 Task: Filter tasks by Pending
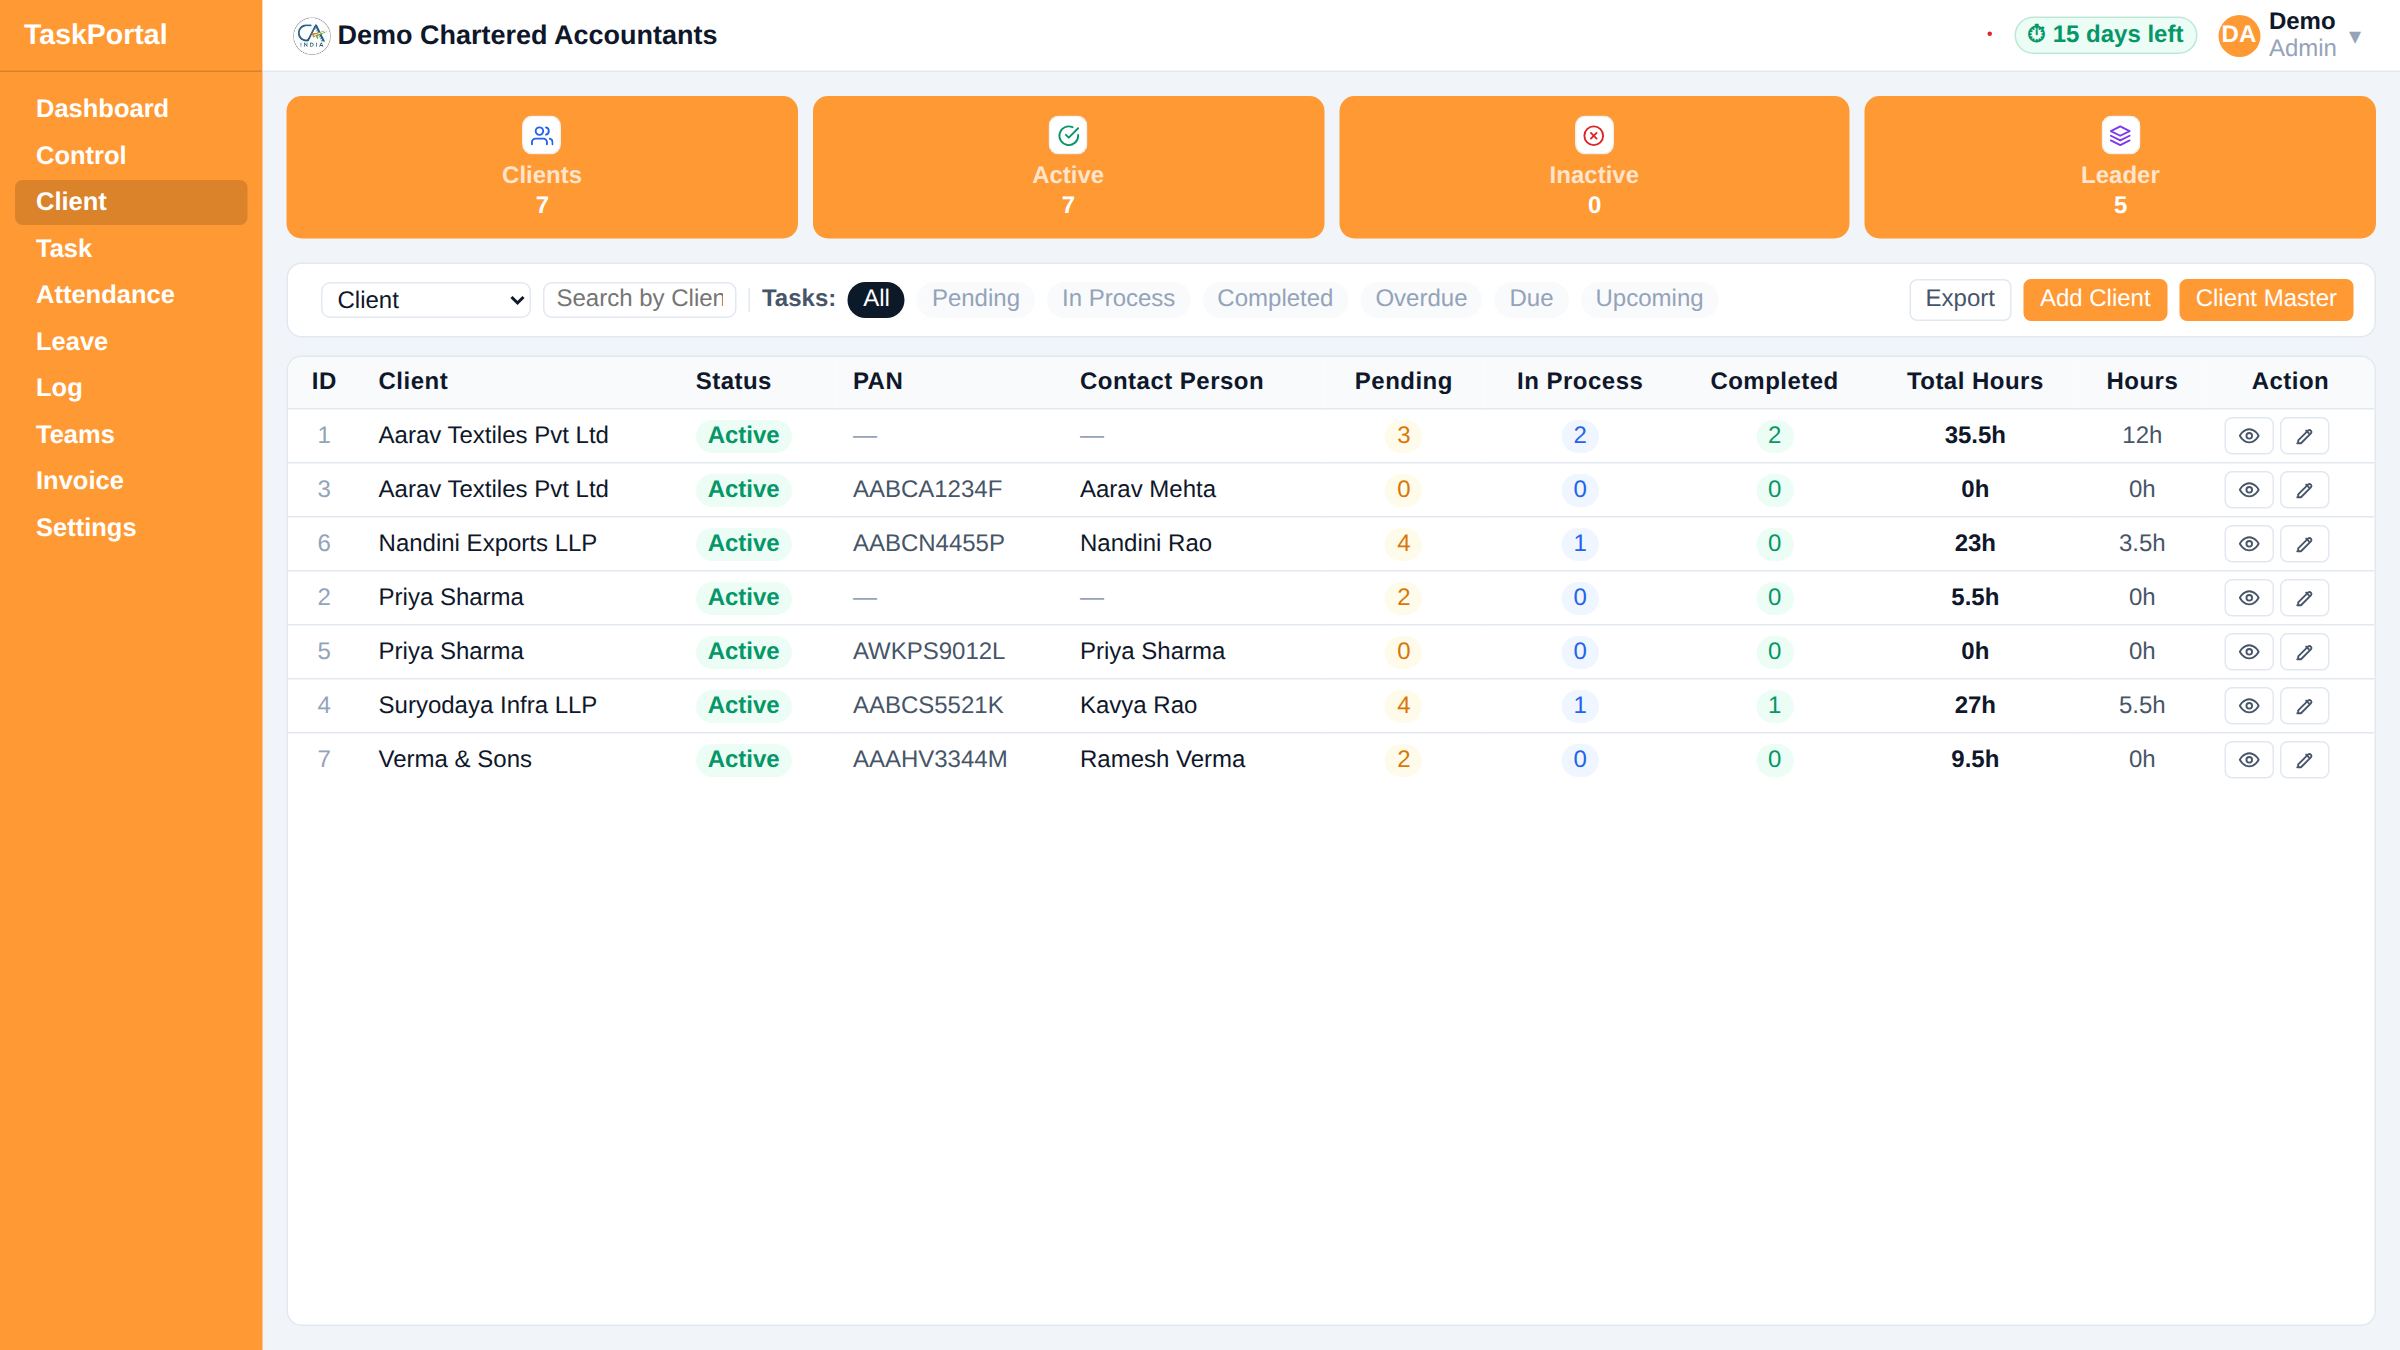[x=976, y=299]
